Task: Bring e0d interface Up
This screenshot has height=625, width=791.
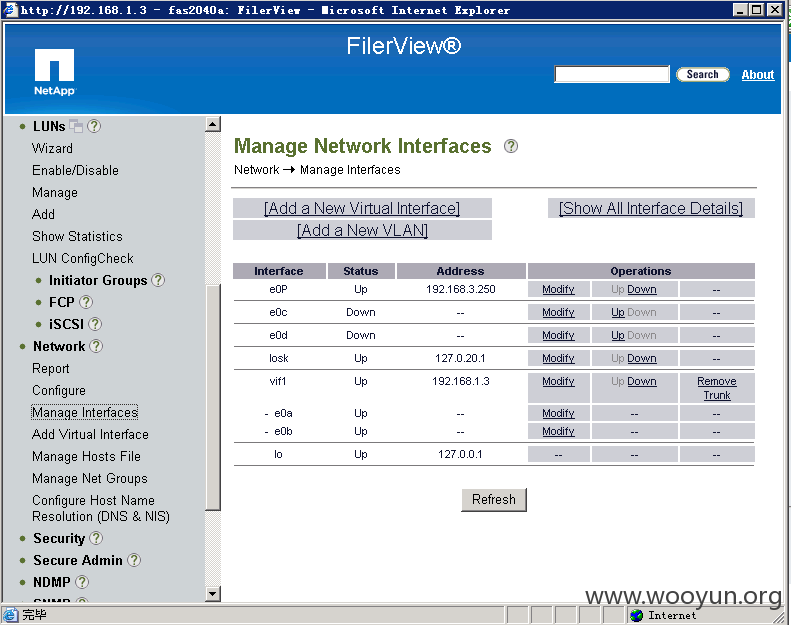Action: tap(618, 335)
